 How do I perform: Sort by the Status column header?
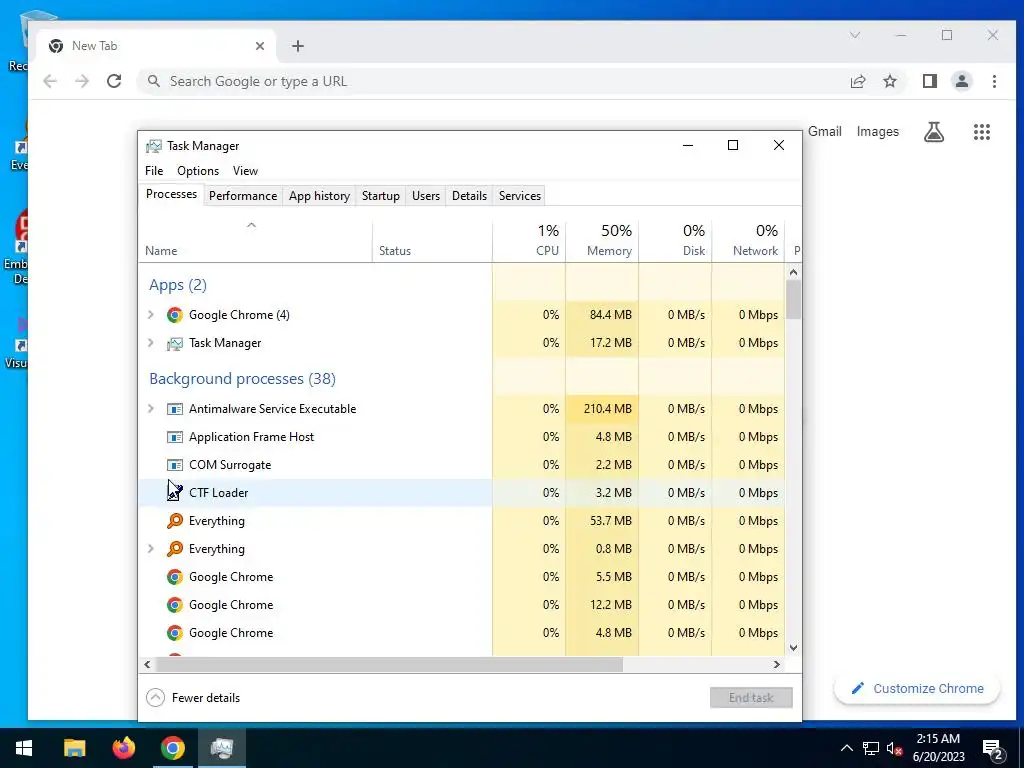pyautogui.click(x=432, y=240)
